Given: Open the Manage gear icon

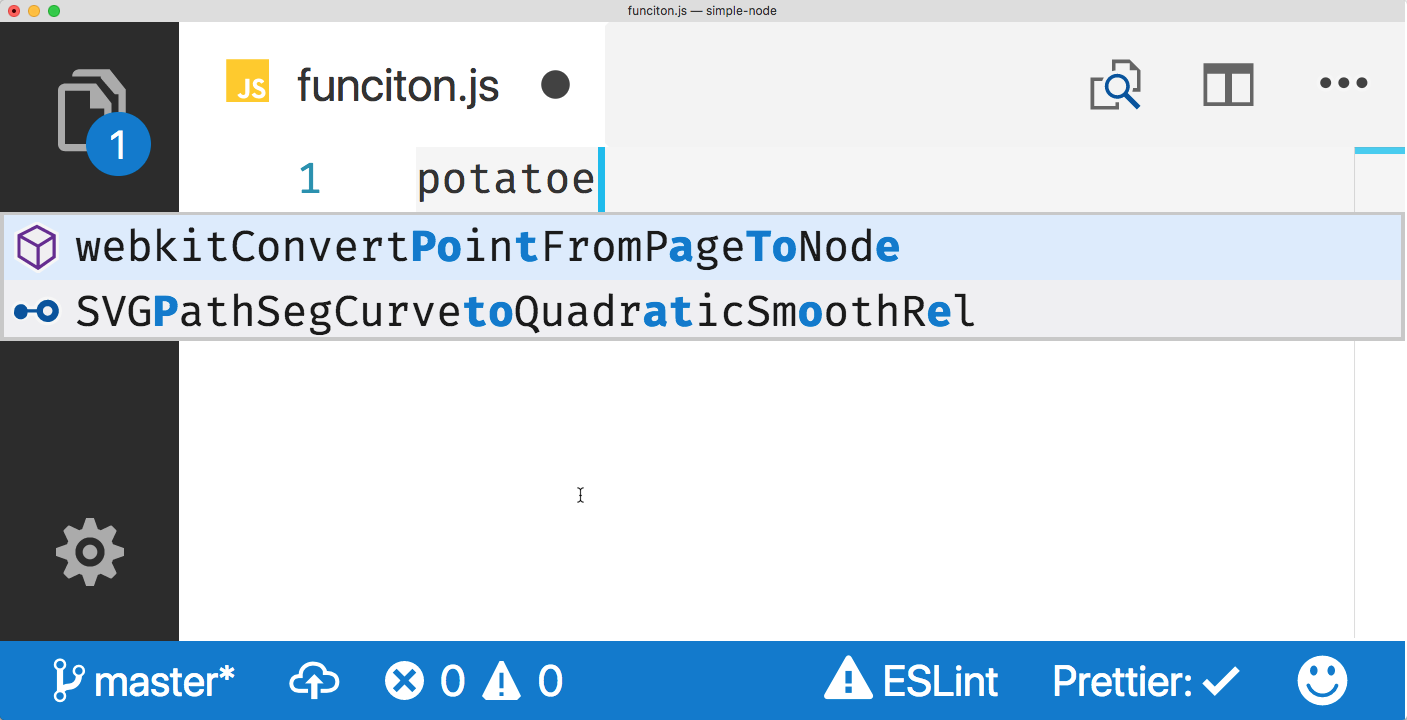Looking at the screenshot, I should [x=90, y=551].
